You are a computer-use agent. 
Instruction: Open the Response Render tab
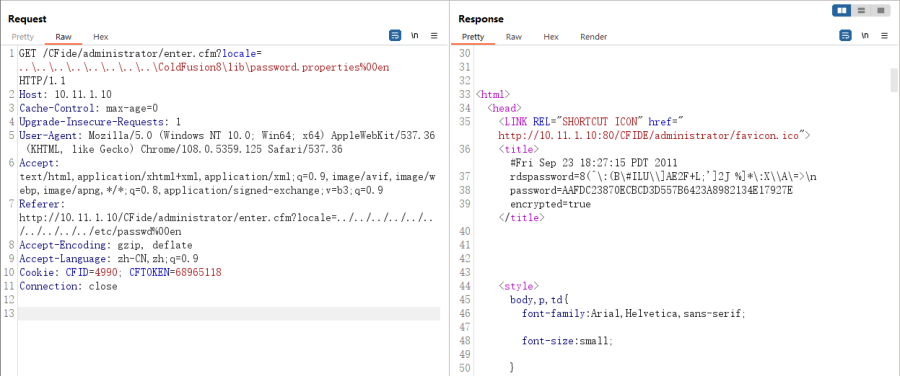pos(593,37)
